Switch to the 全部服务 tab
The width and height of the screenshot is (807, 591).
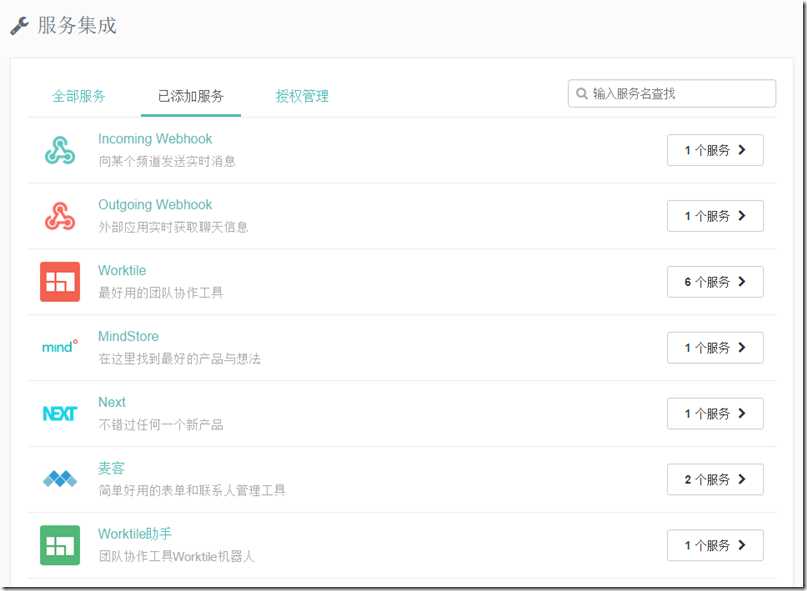(79, 96)
